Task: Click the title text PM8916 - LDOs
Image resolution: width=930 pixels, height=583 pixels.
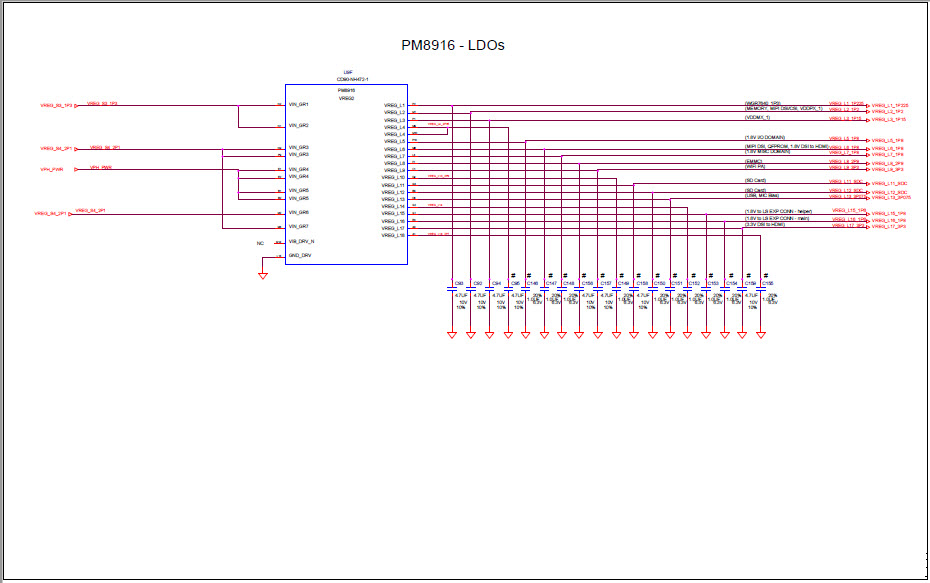Action: (x=452, y=44)
